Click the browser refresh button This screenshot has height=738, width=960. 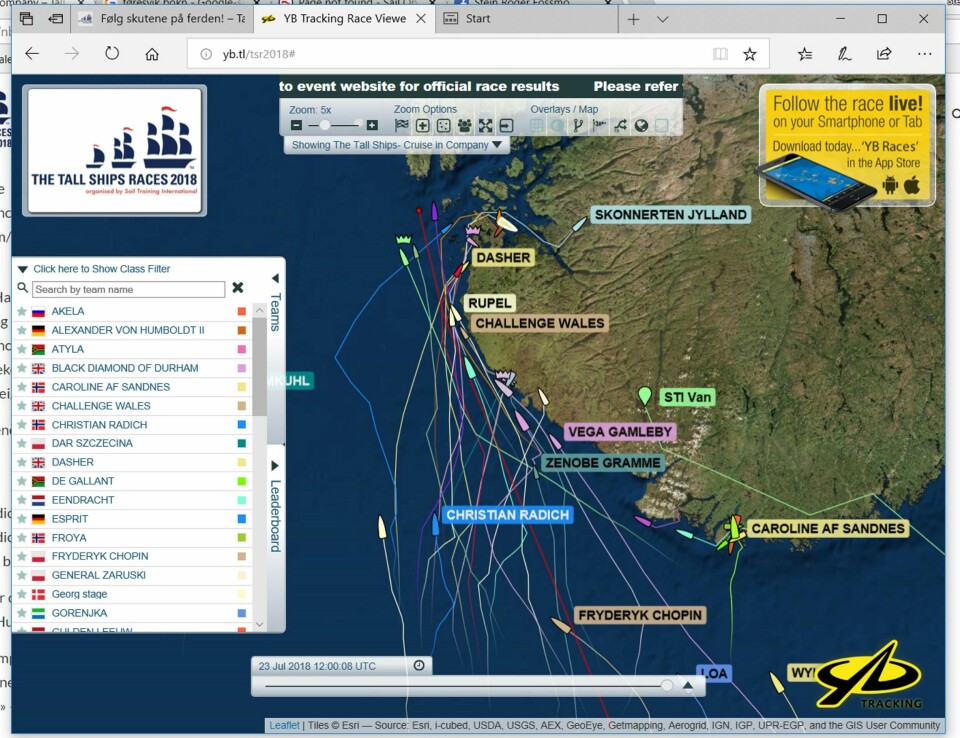point(112,54)
